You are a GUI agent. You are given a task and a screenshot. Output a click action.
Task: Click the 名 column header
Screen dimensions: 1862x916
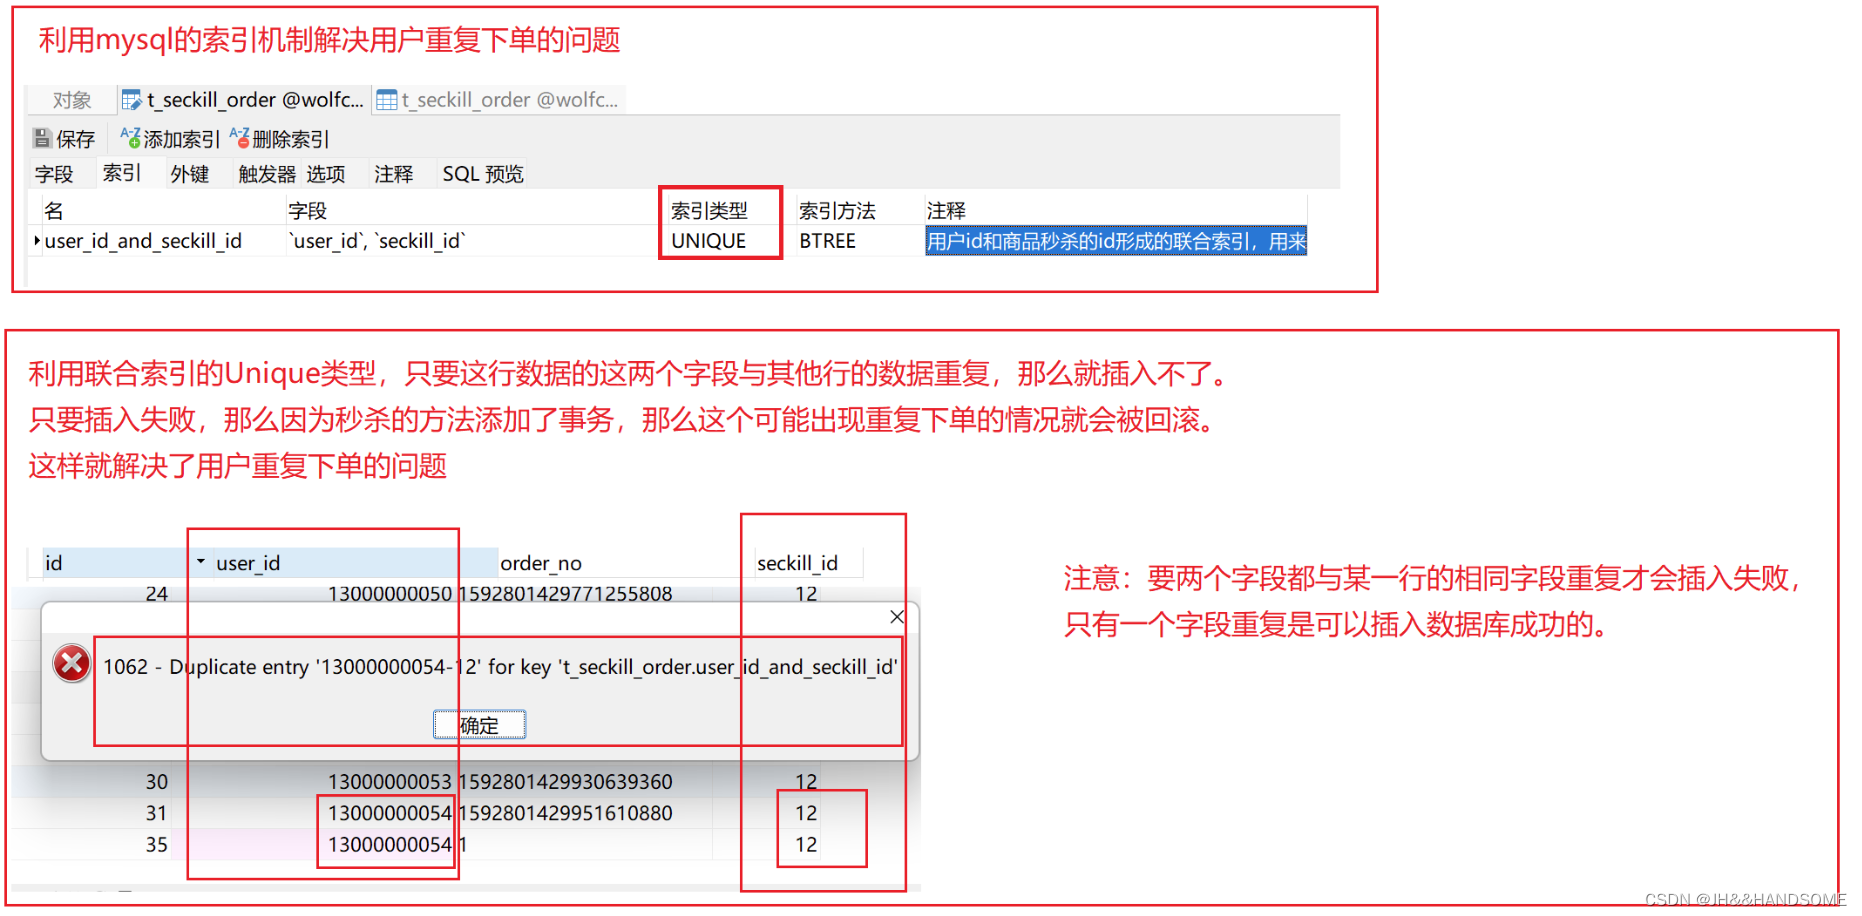coord(54,211)
